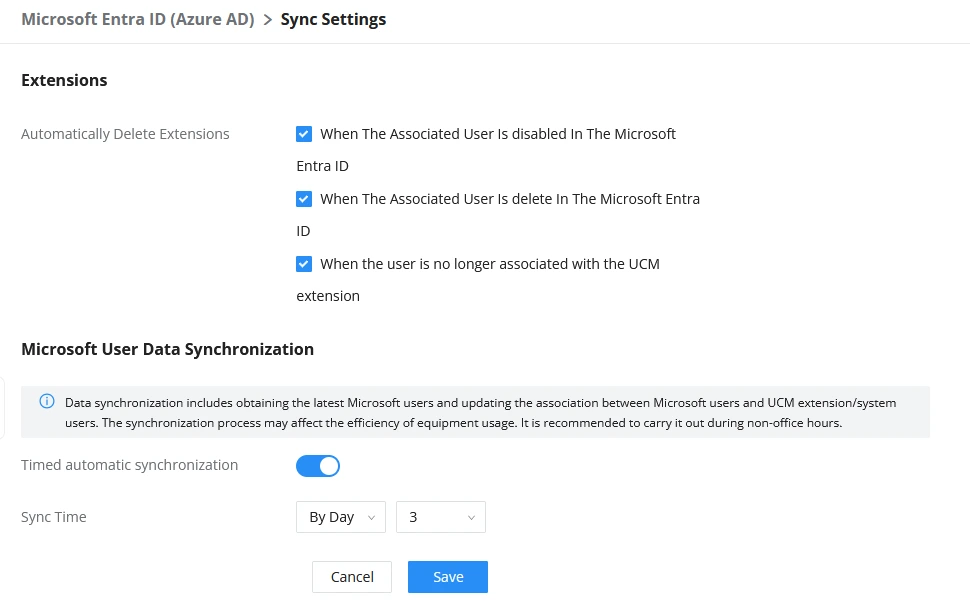This screenshot has height=607, width=970.
Task: Click the Automatically Delete Extensions label
Action: click(x=125, y=134)
